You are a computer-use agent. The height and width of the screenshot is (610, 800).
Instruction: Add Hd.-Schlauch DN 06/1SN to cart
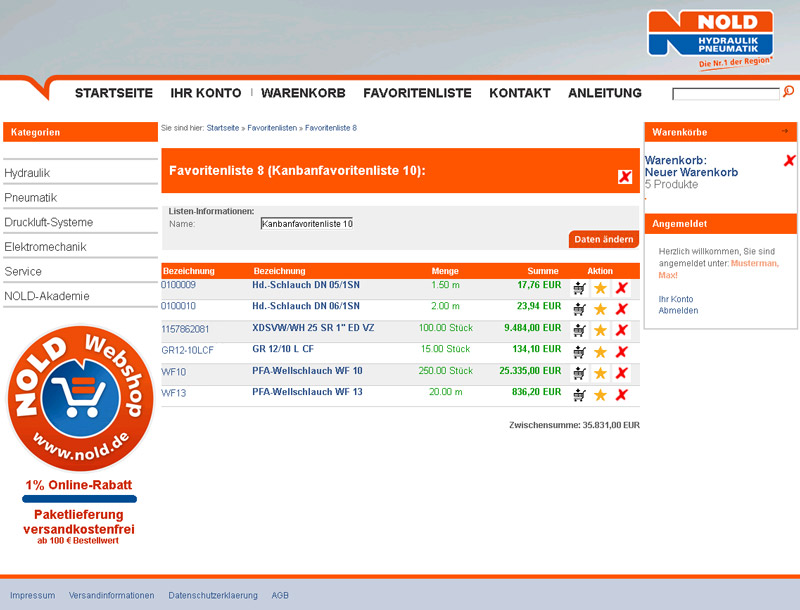tap(579, 309)
